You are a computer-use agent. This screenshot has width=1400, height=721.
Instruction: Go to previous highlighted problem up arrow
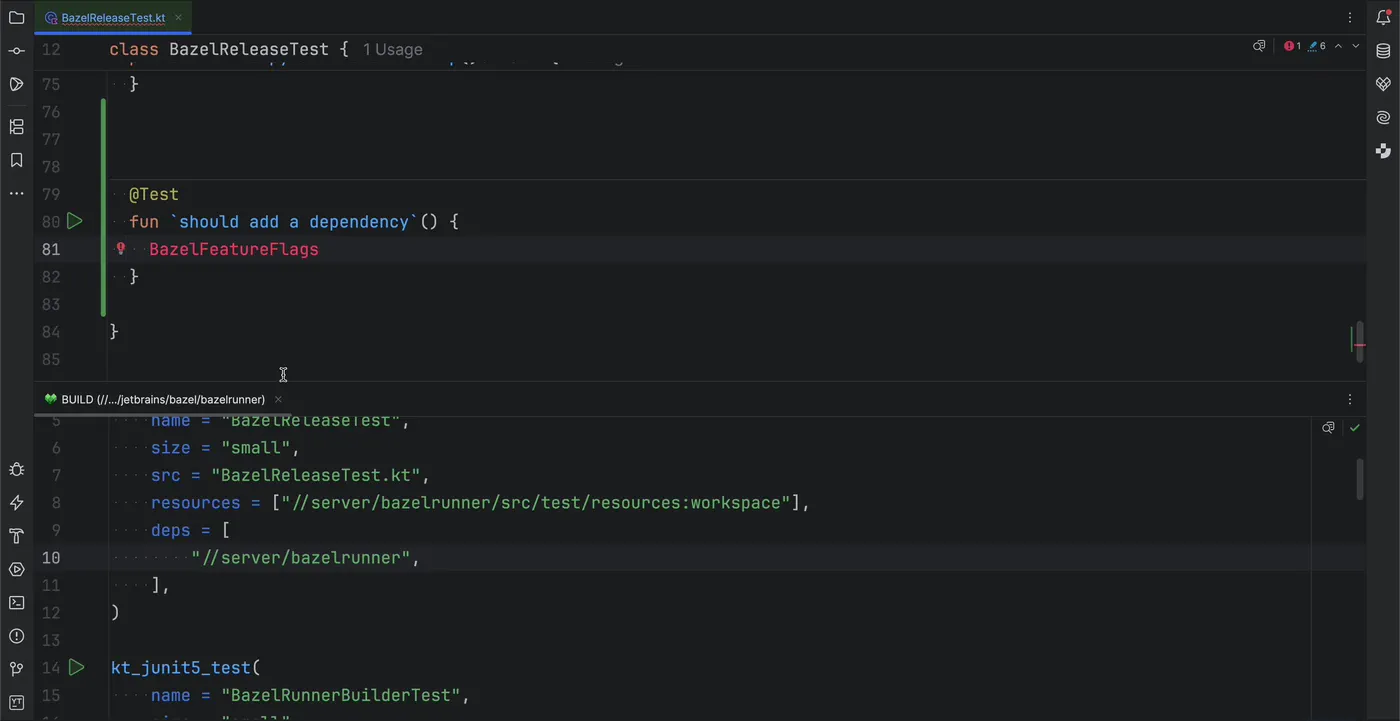(1339, 46)
